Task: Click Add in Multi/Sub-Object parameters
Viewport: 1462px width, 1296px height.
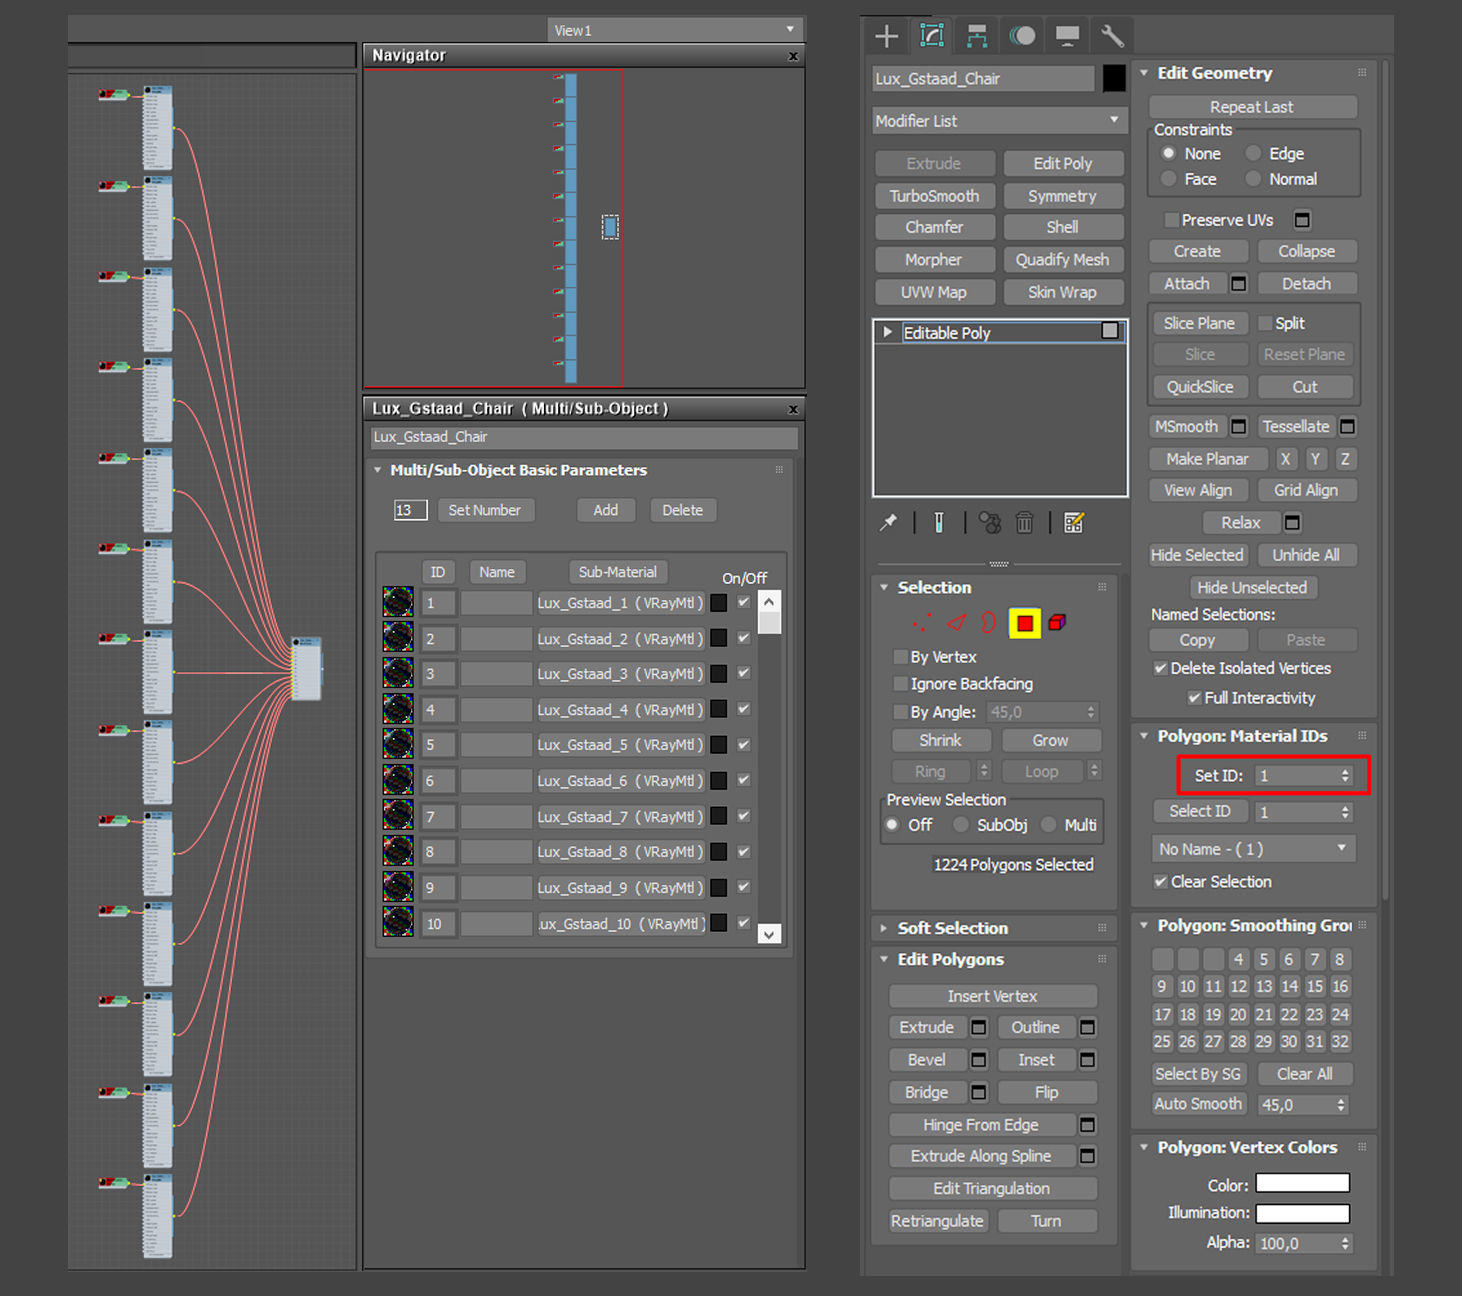Action: click(x=606, y=510)
